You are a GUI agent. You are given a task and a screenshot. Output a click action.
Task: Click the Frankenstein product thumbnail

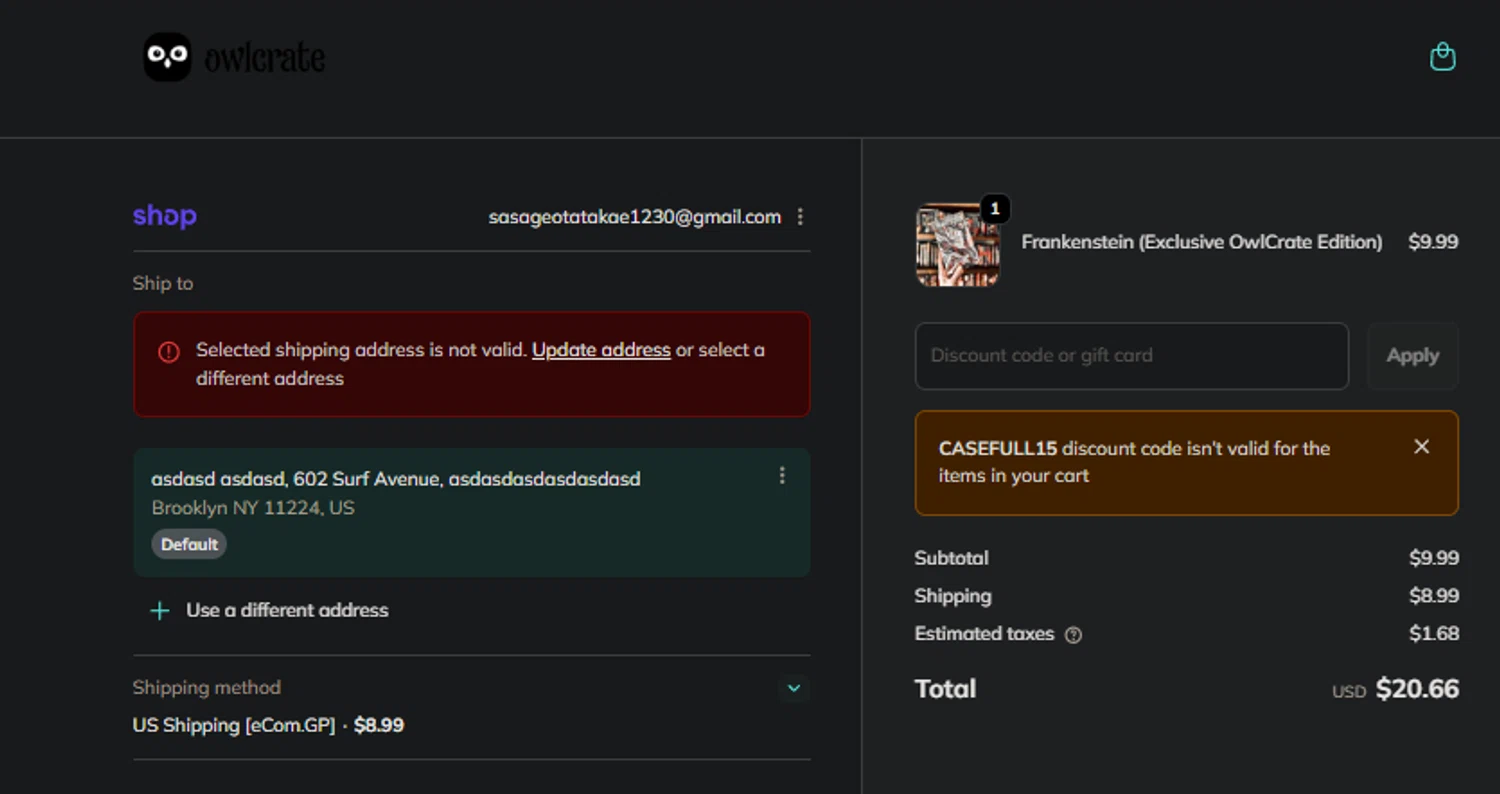point(957,245)
